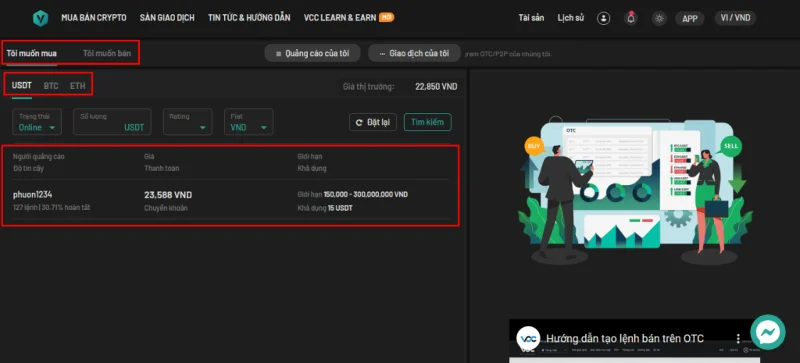Image resolution: width=800 pixels, height=363 pixels.
Task: Select the USDT coin tab
Action: 22,86
